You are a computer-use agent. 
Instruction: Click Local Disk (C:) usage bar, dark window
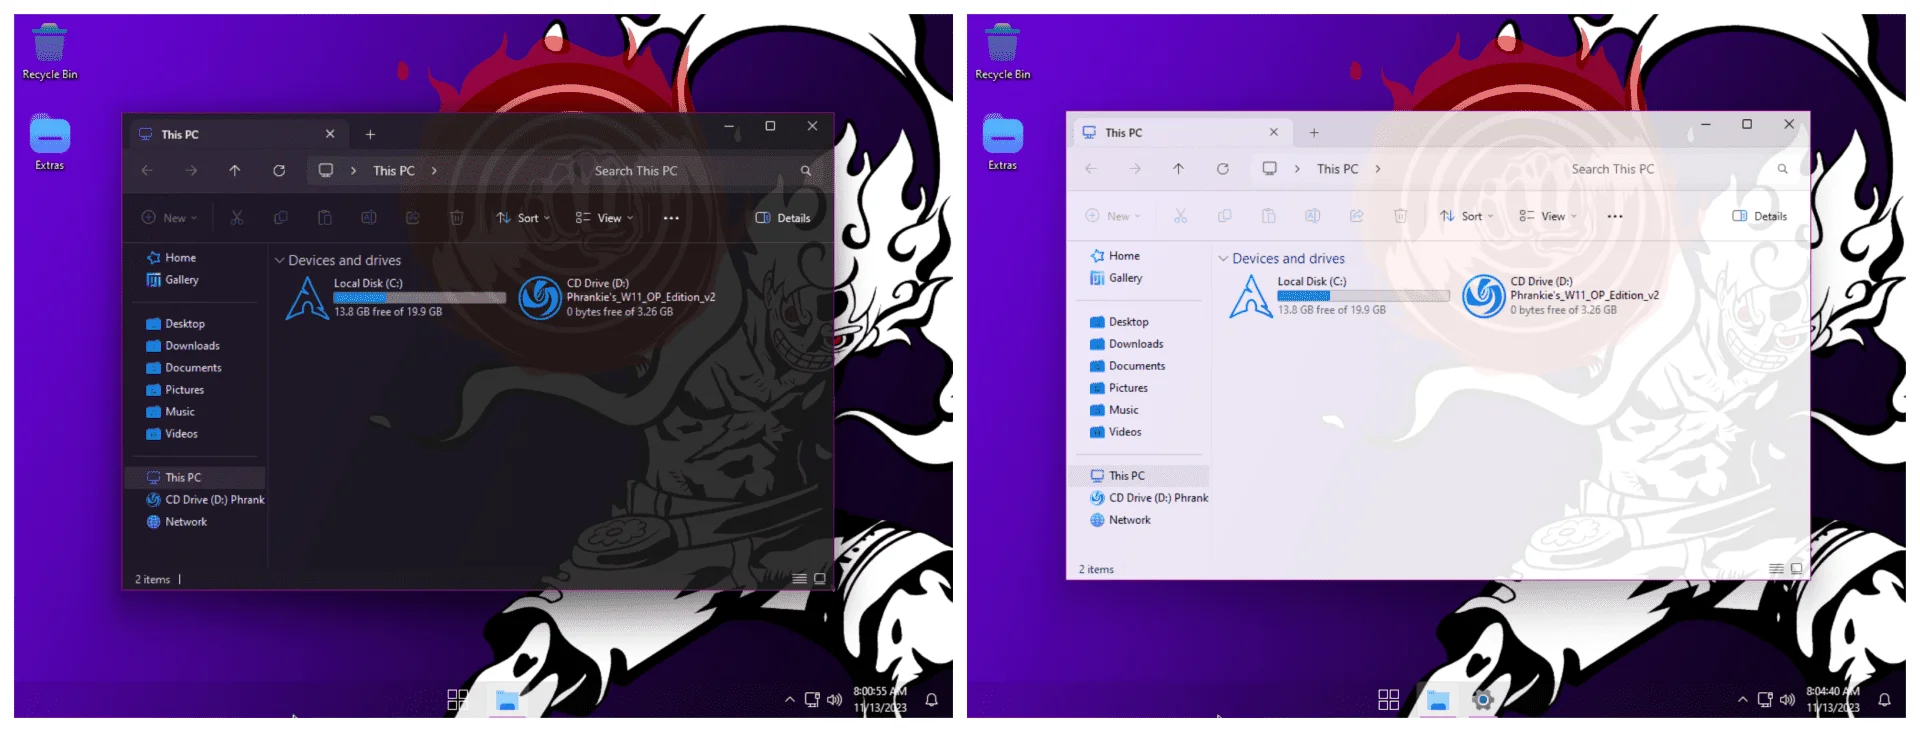tap(420, 298)
